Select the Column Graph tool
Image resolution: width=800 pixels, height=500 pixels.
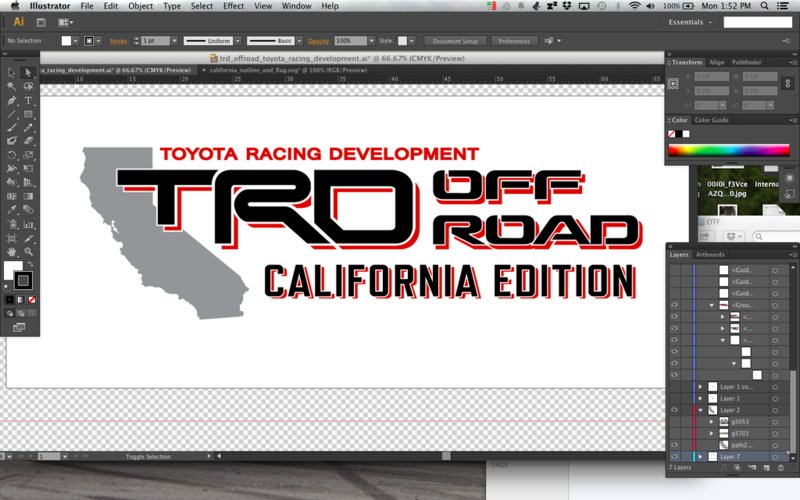tap(28, 224)
